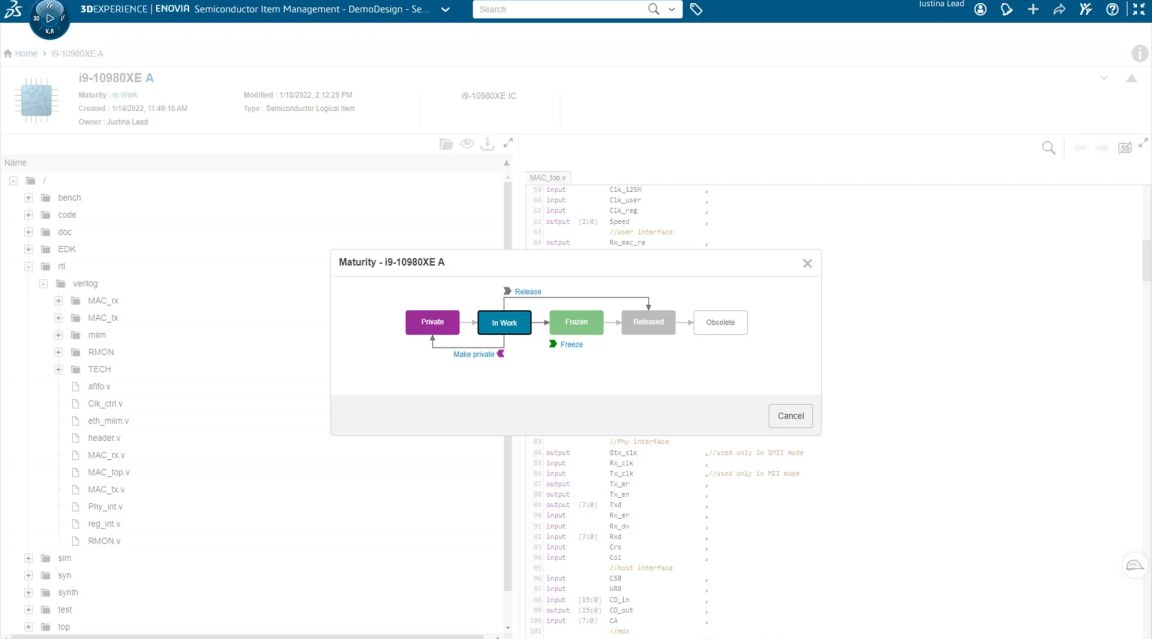
Task: Open the user profile icon
Action: 980,9
